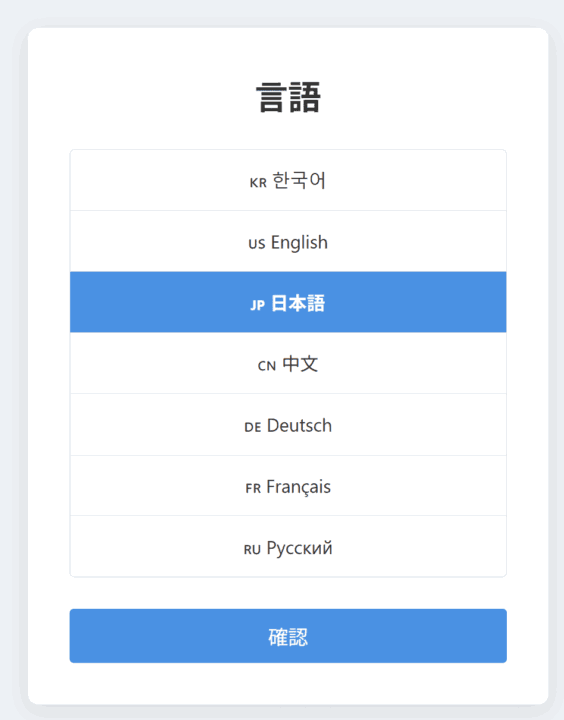Click the word Deutsch

click(x=299, y=426)
